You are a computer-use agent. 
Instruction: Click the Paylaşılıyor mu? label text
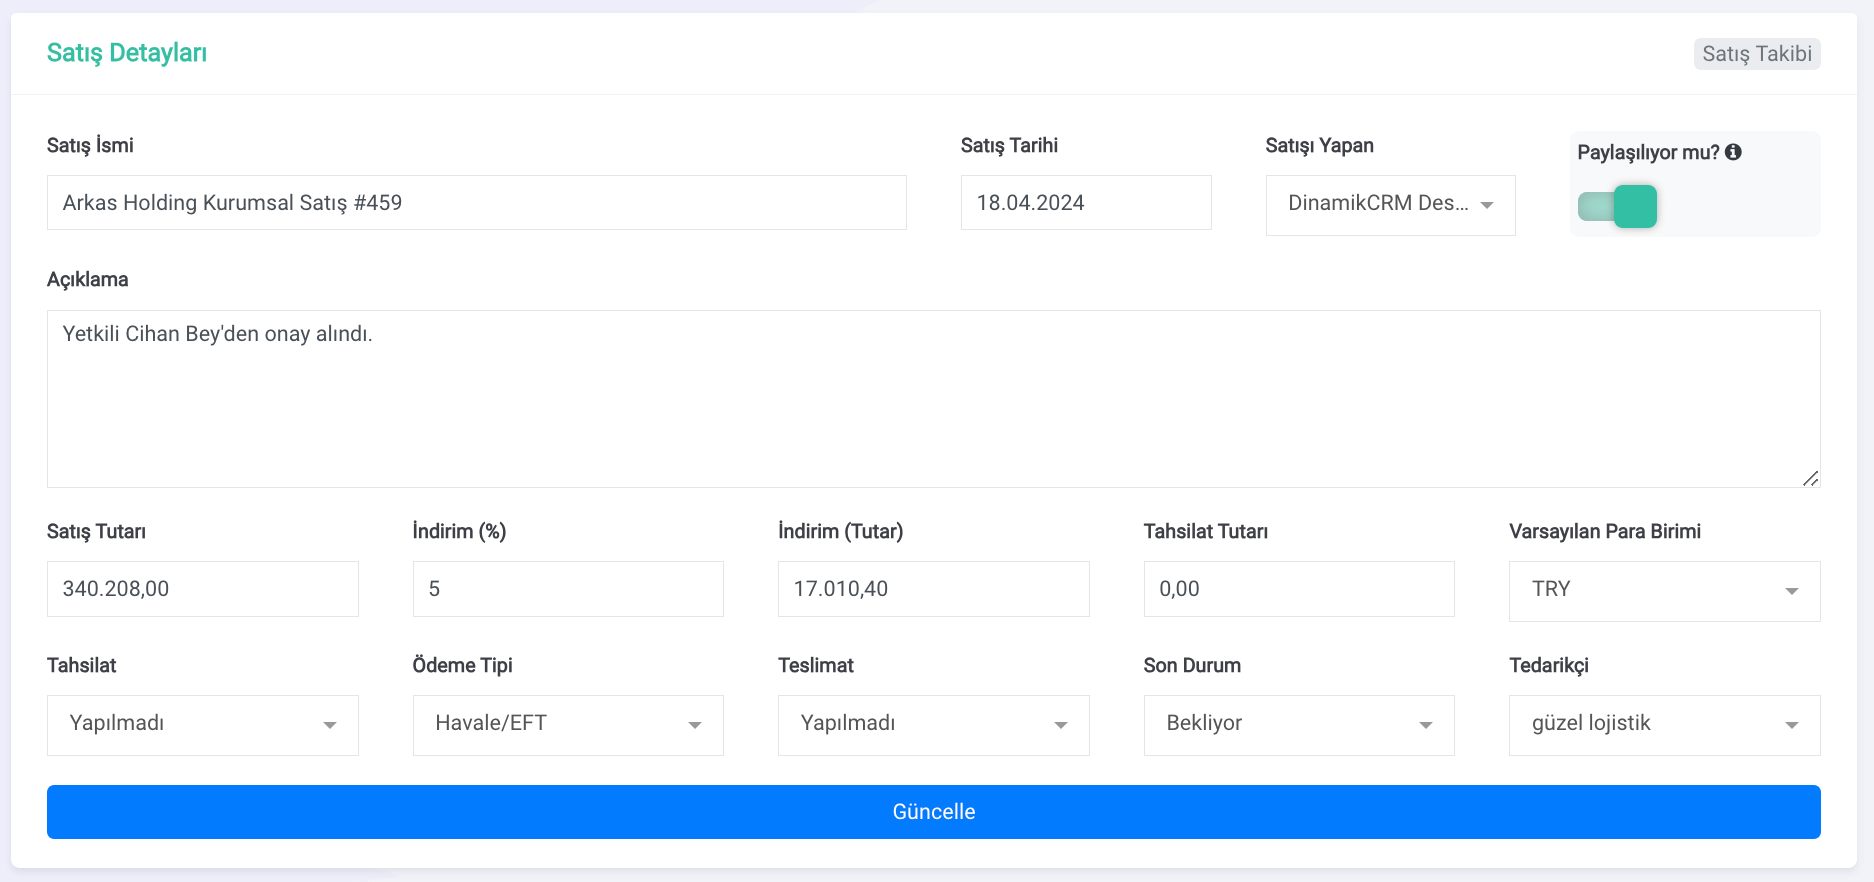click(x=1648, y=152)
